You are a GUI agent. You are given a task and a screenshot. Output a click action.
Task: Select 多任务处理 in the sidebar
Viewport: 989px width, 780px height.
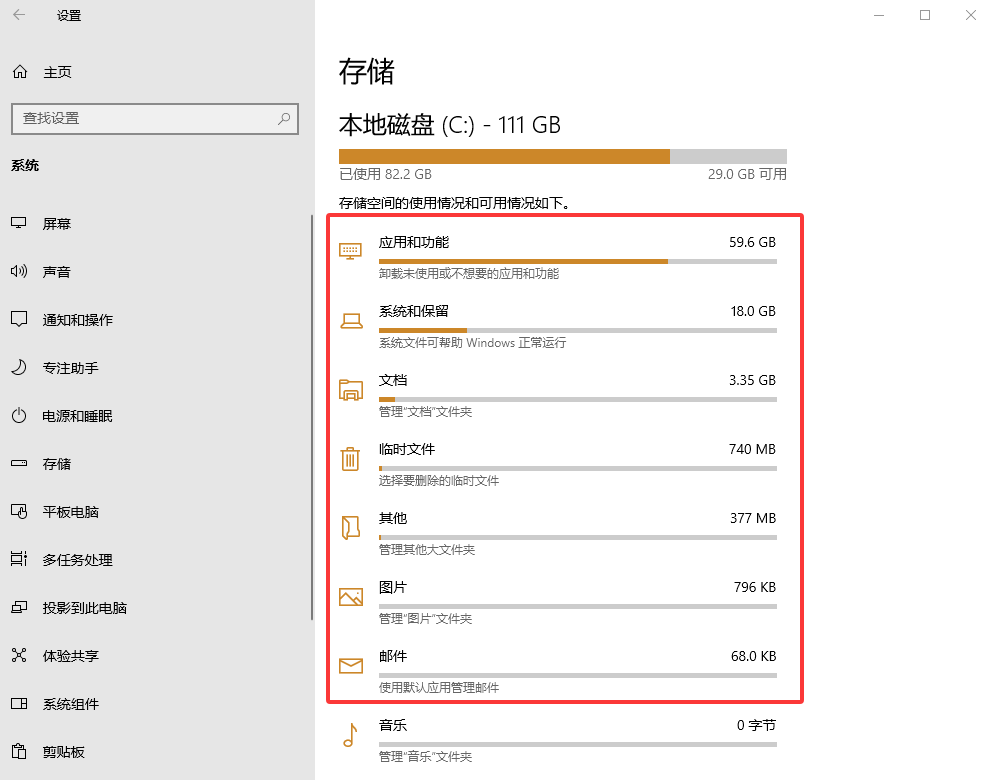(77, 560)
